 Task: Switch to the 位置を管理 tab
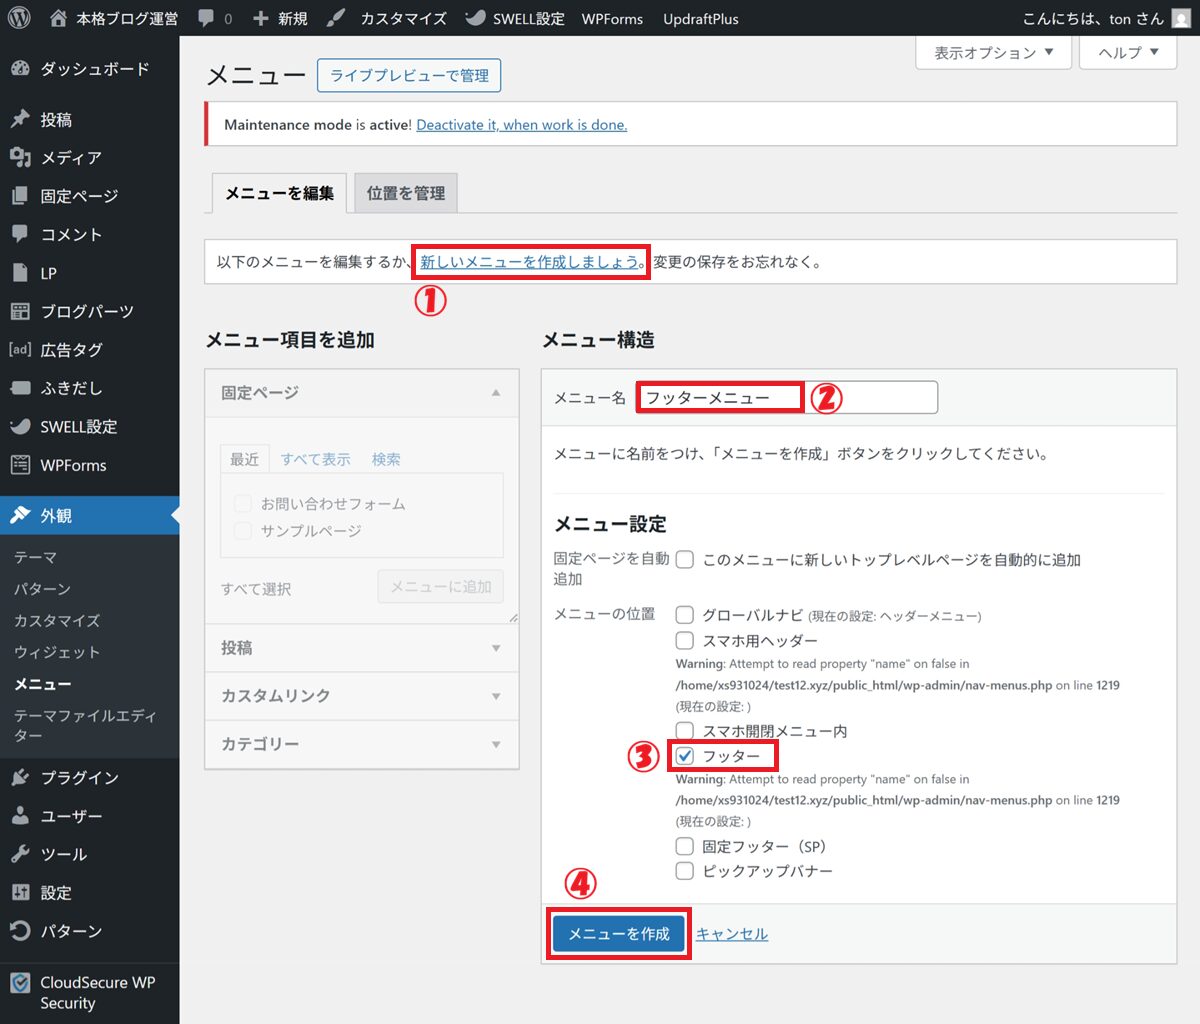pyautogui.click(x=406, y=193)
